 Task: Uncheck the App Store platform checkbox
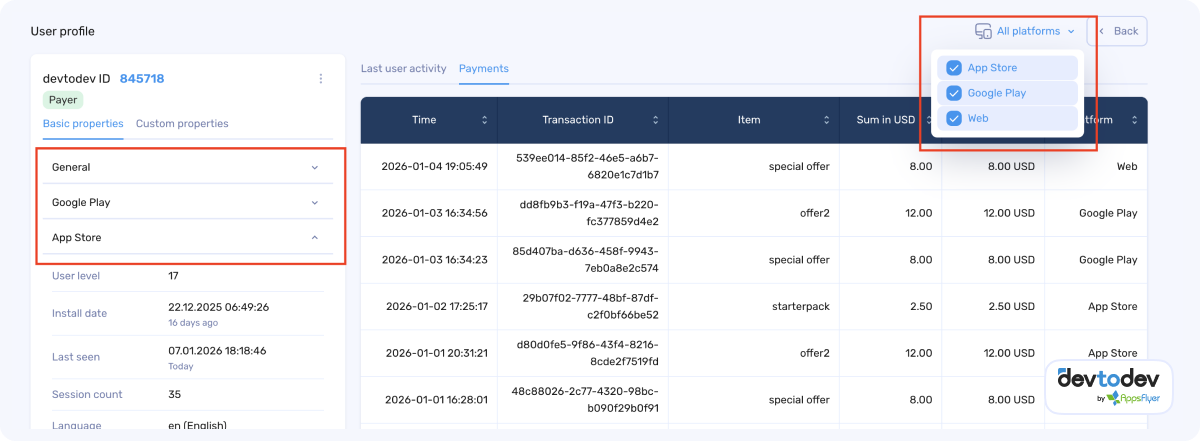[x=954, y=68]
